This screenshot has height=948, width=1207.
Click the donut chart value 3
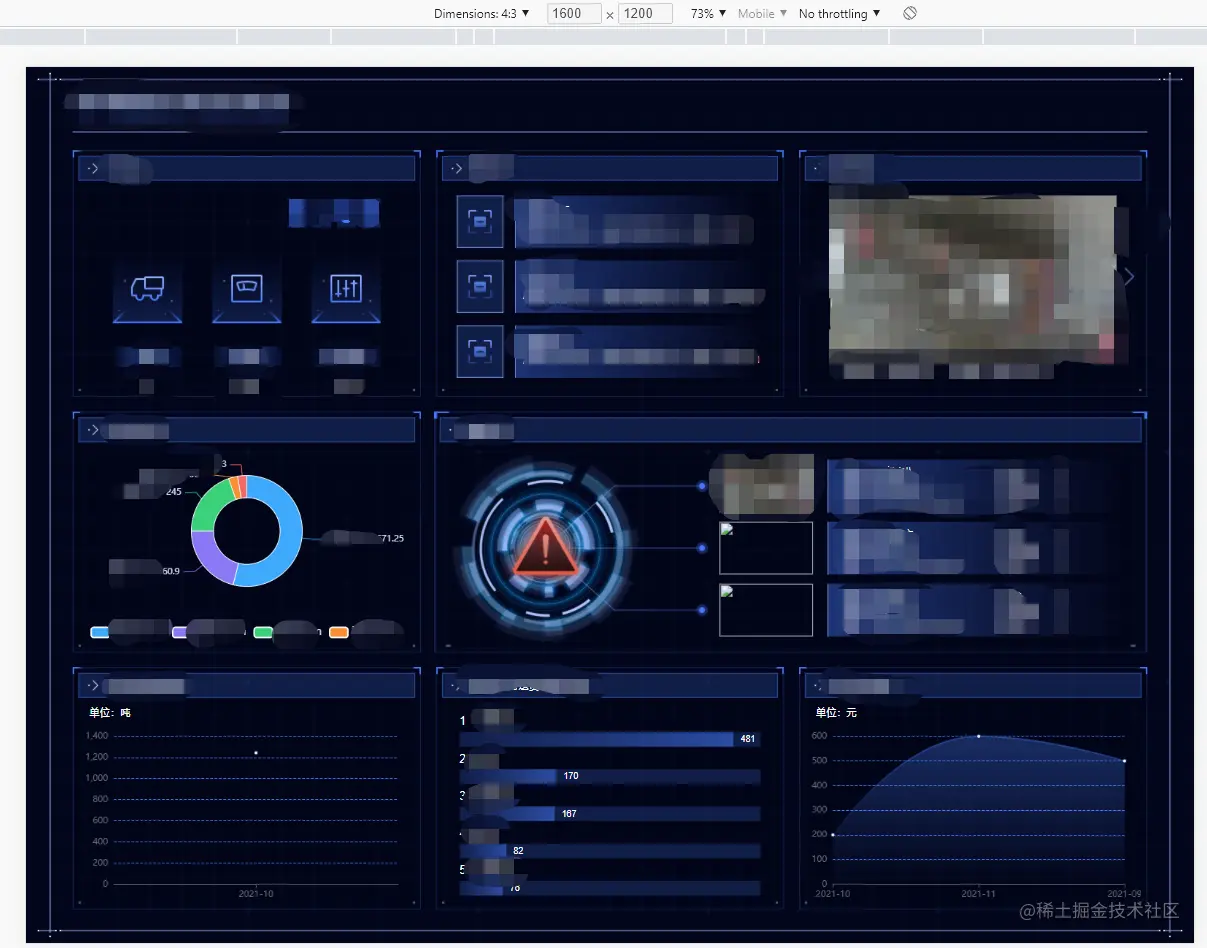click(x=224, y=464)
